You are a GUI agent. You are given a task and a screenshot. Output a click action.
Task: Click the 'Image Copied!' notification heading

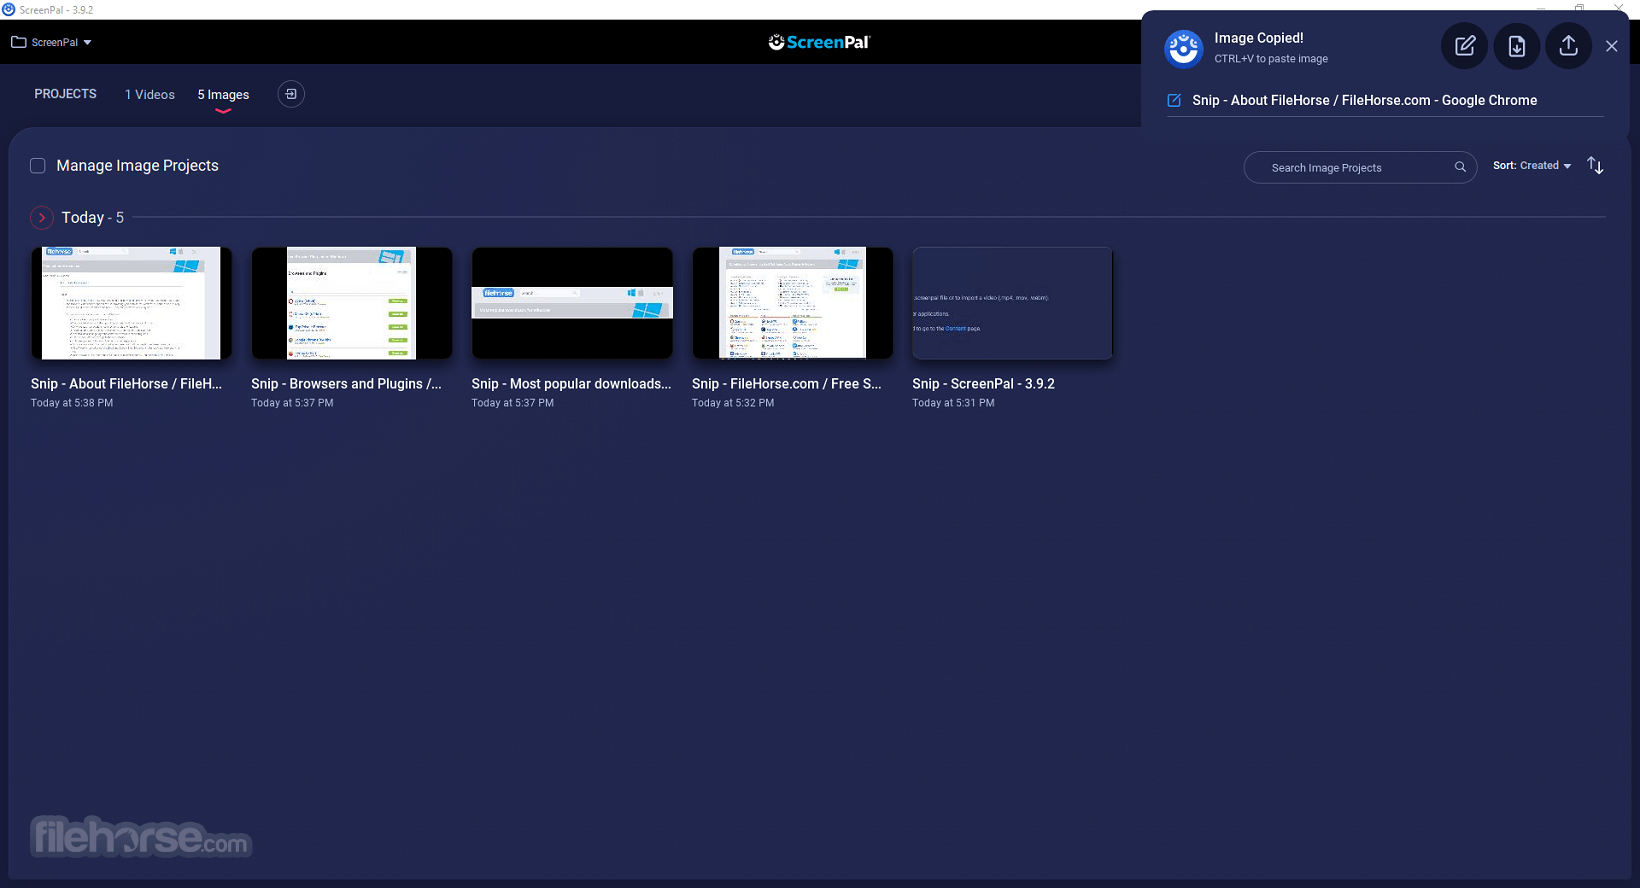coord(1258,38)
